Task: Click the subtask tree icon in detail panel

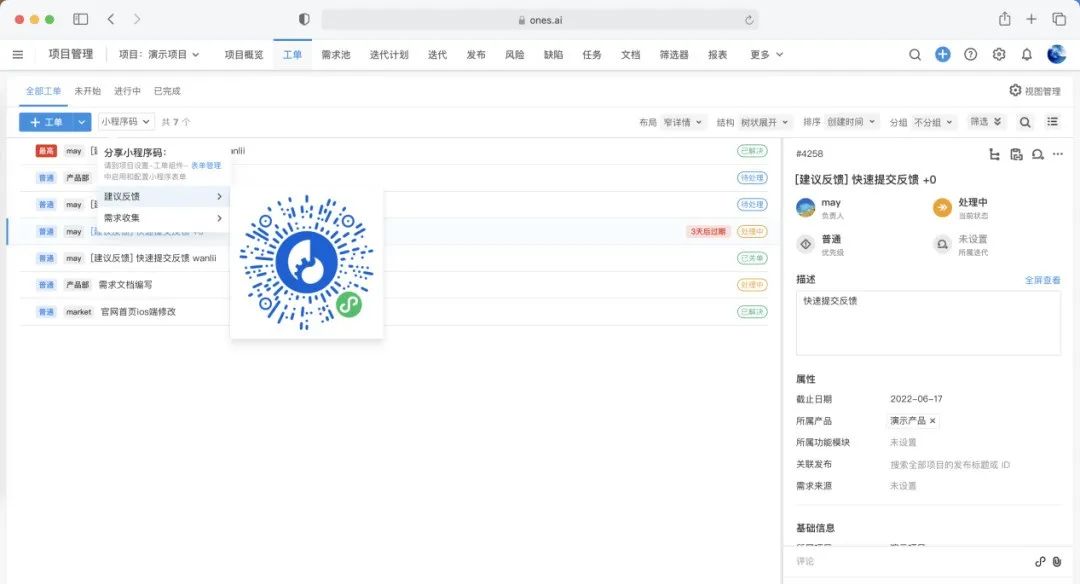Action: (x=993, y=154)
